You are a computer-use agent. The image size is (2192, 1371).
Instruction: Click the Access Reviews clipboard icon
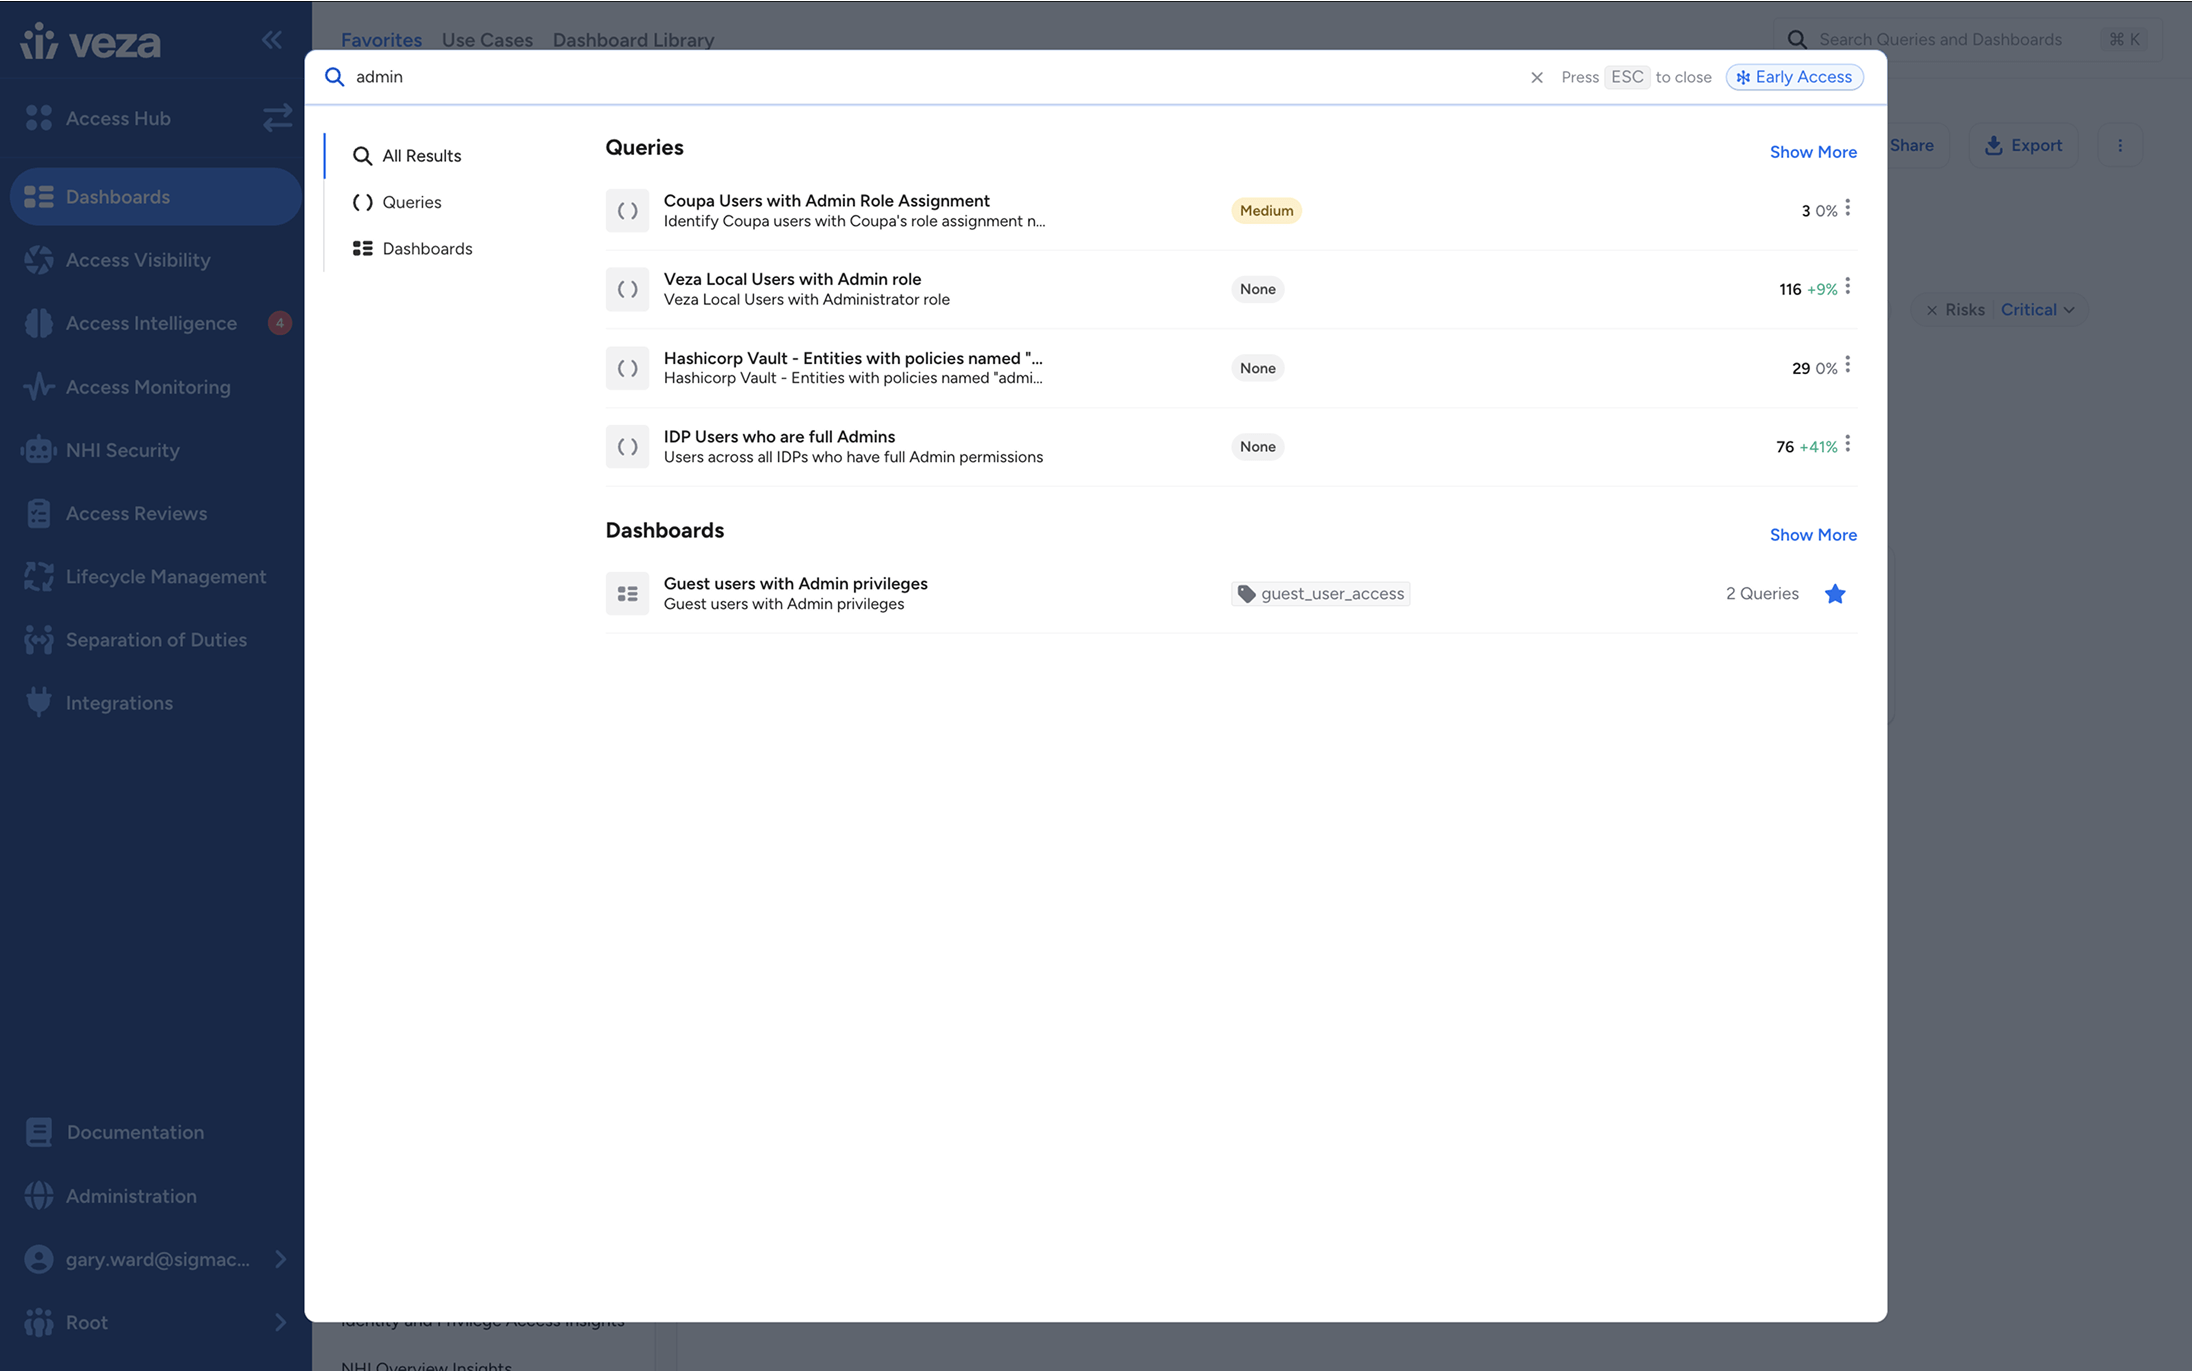point(38,513)
